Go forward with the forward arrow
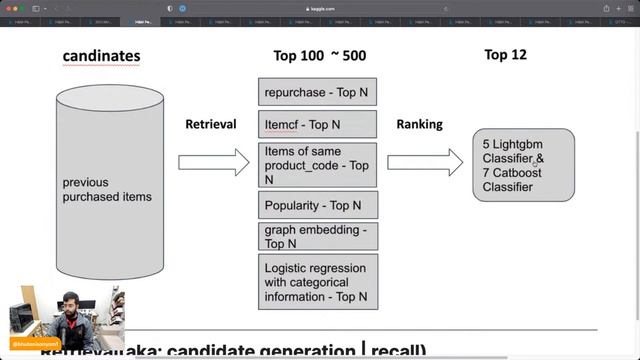The image size is (640, 360). (68, 9)
